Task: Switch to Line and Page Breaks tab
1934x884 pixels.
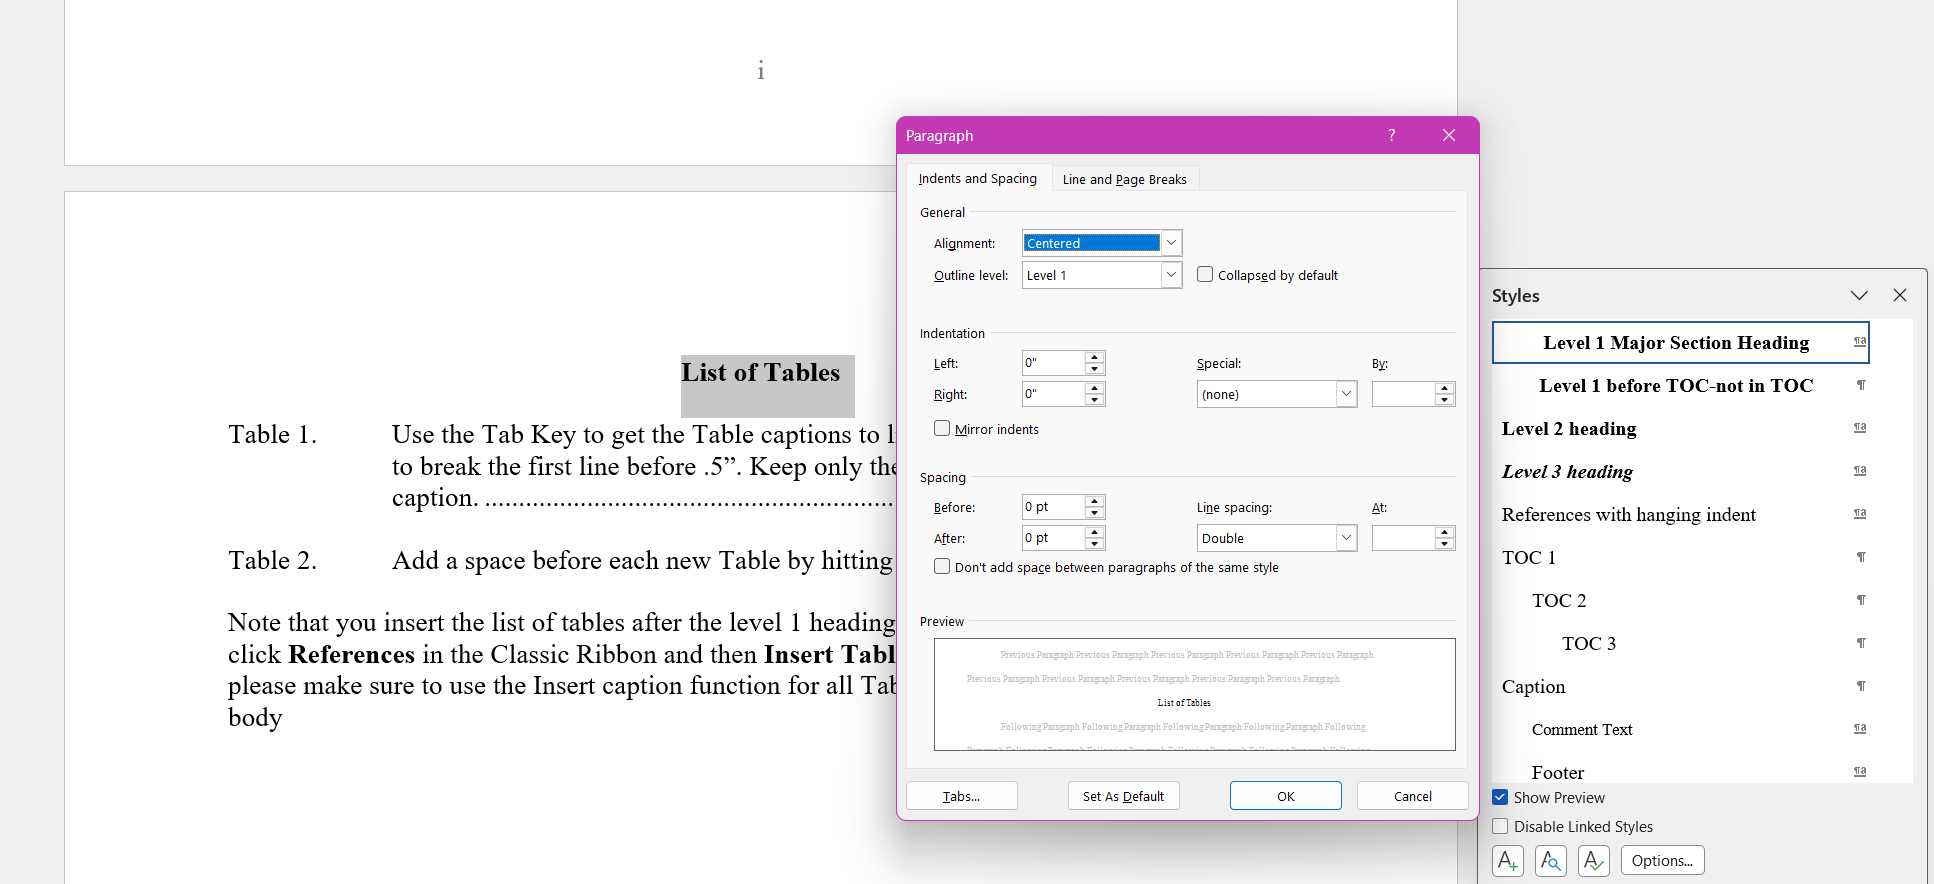Action: click(x=1125, y=179)
